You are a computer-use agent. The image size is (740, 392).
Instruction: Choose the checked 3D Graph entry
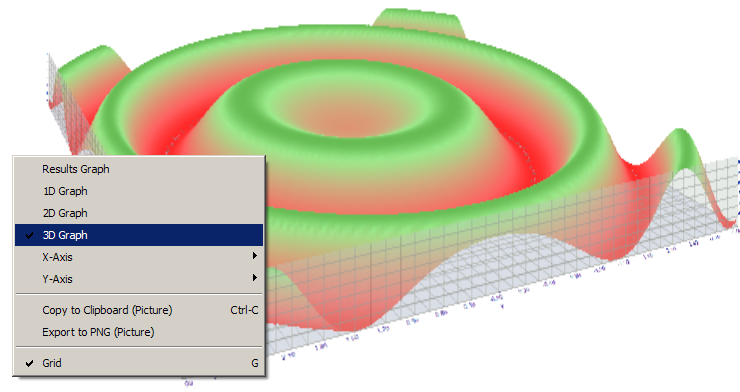click(x=139, y=235)
